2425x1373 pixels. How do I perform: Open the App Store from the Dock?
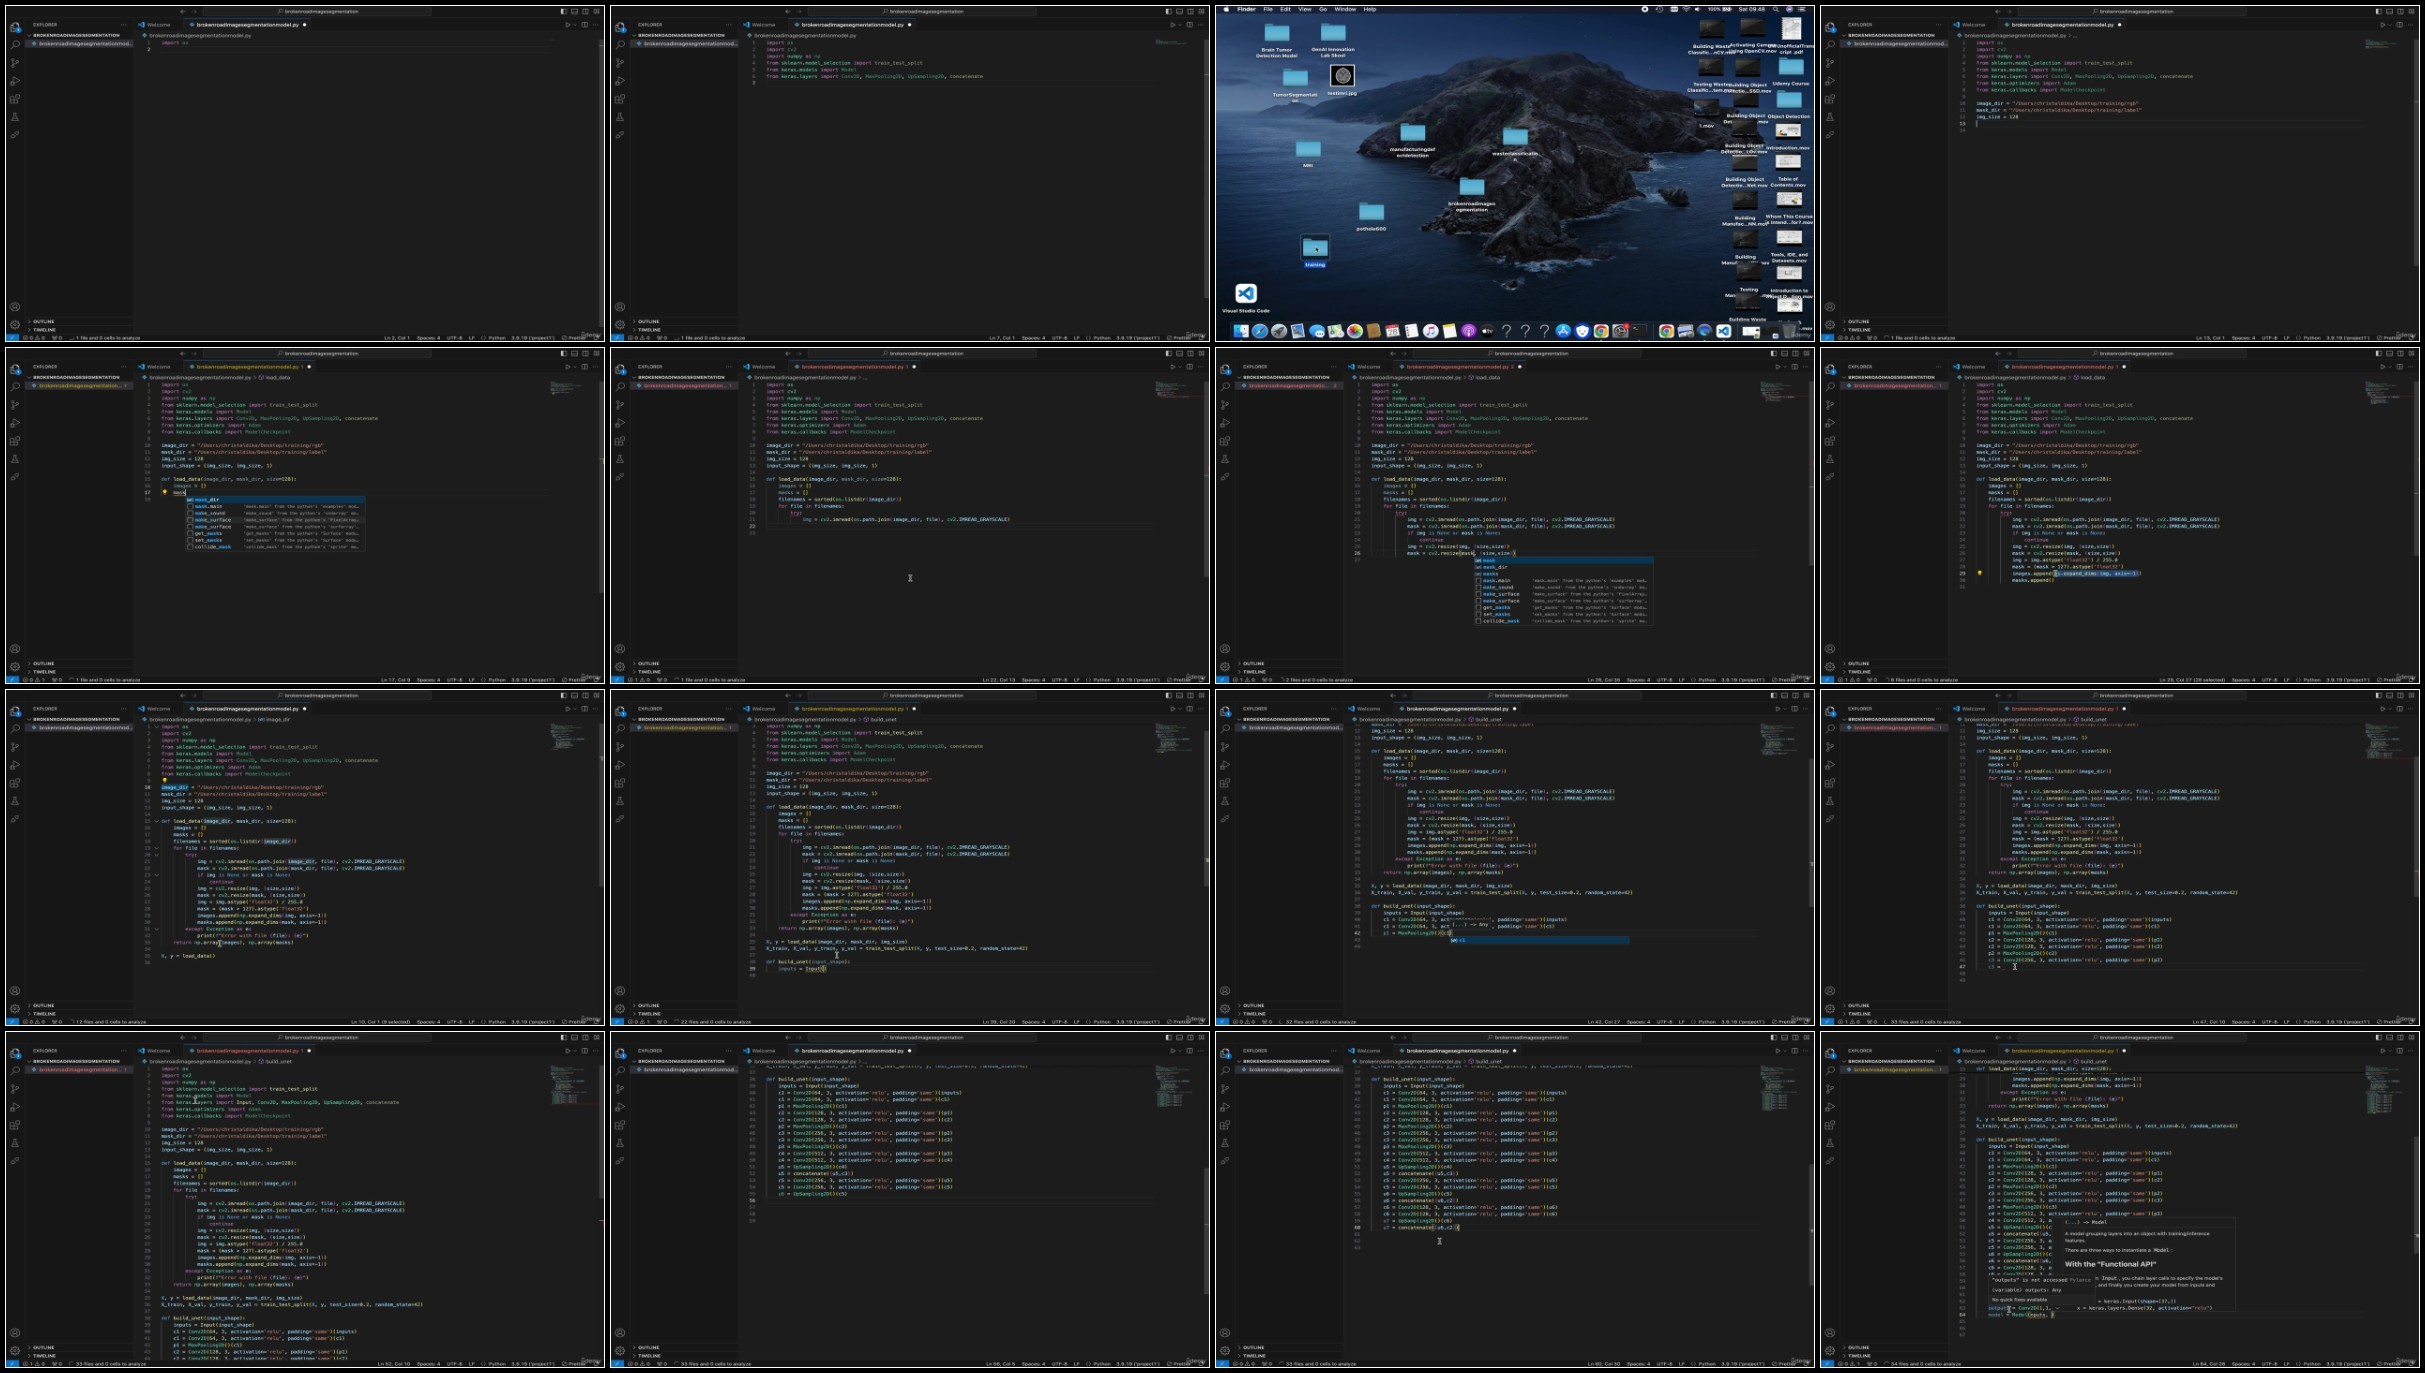pyautogui.click(x=1563, y=331)
